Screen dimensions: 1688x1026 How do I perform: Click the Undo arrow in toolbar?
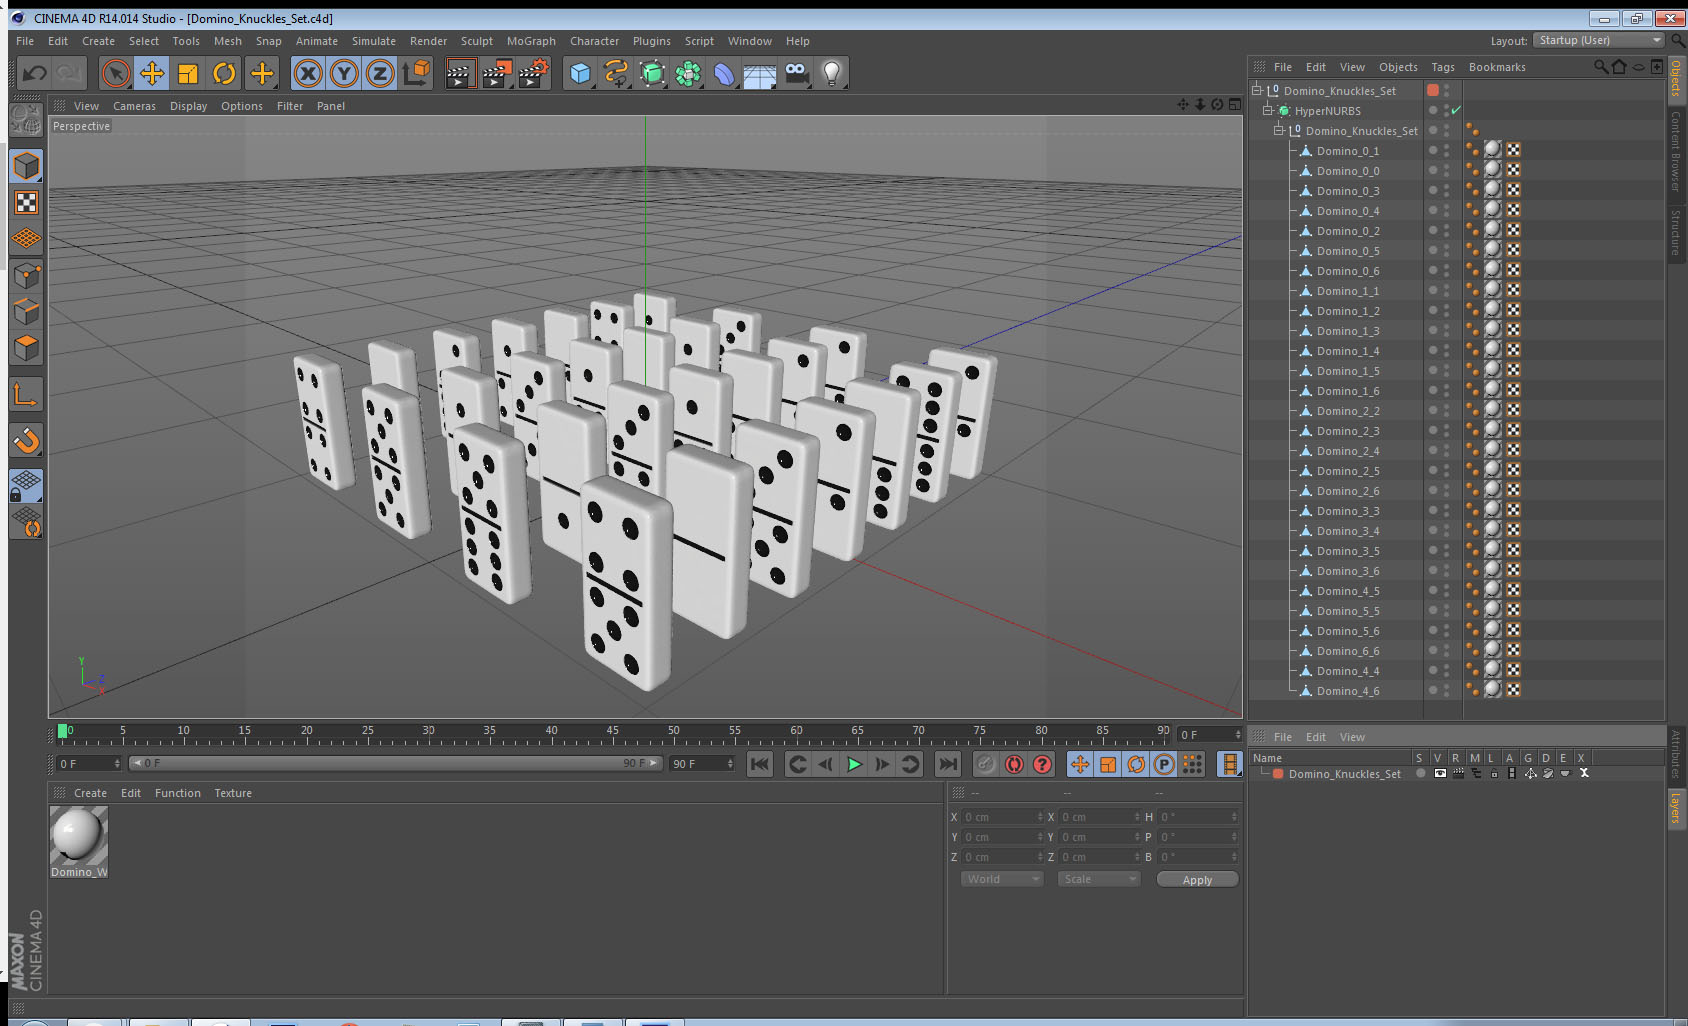point(35,73)
